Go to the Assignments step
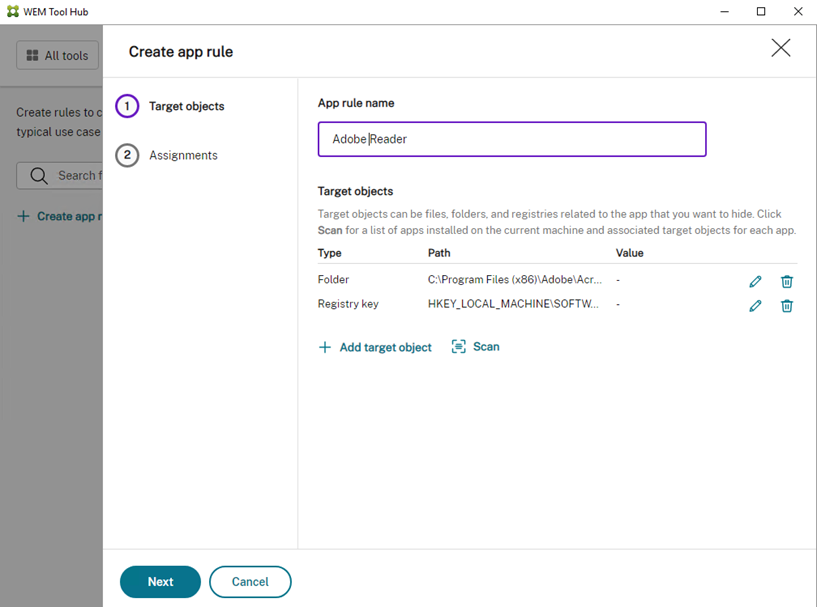 [183, 155]
